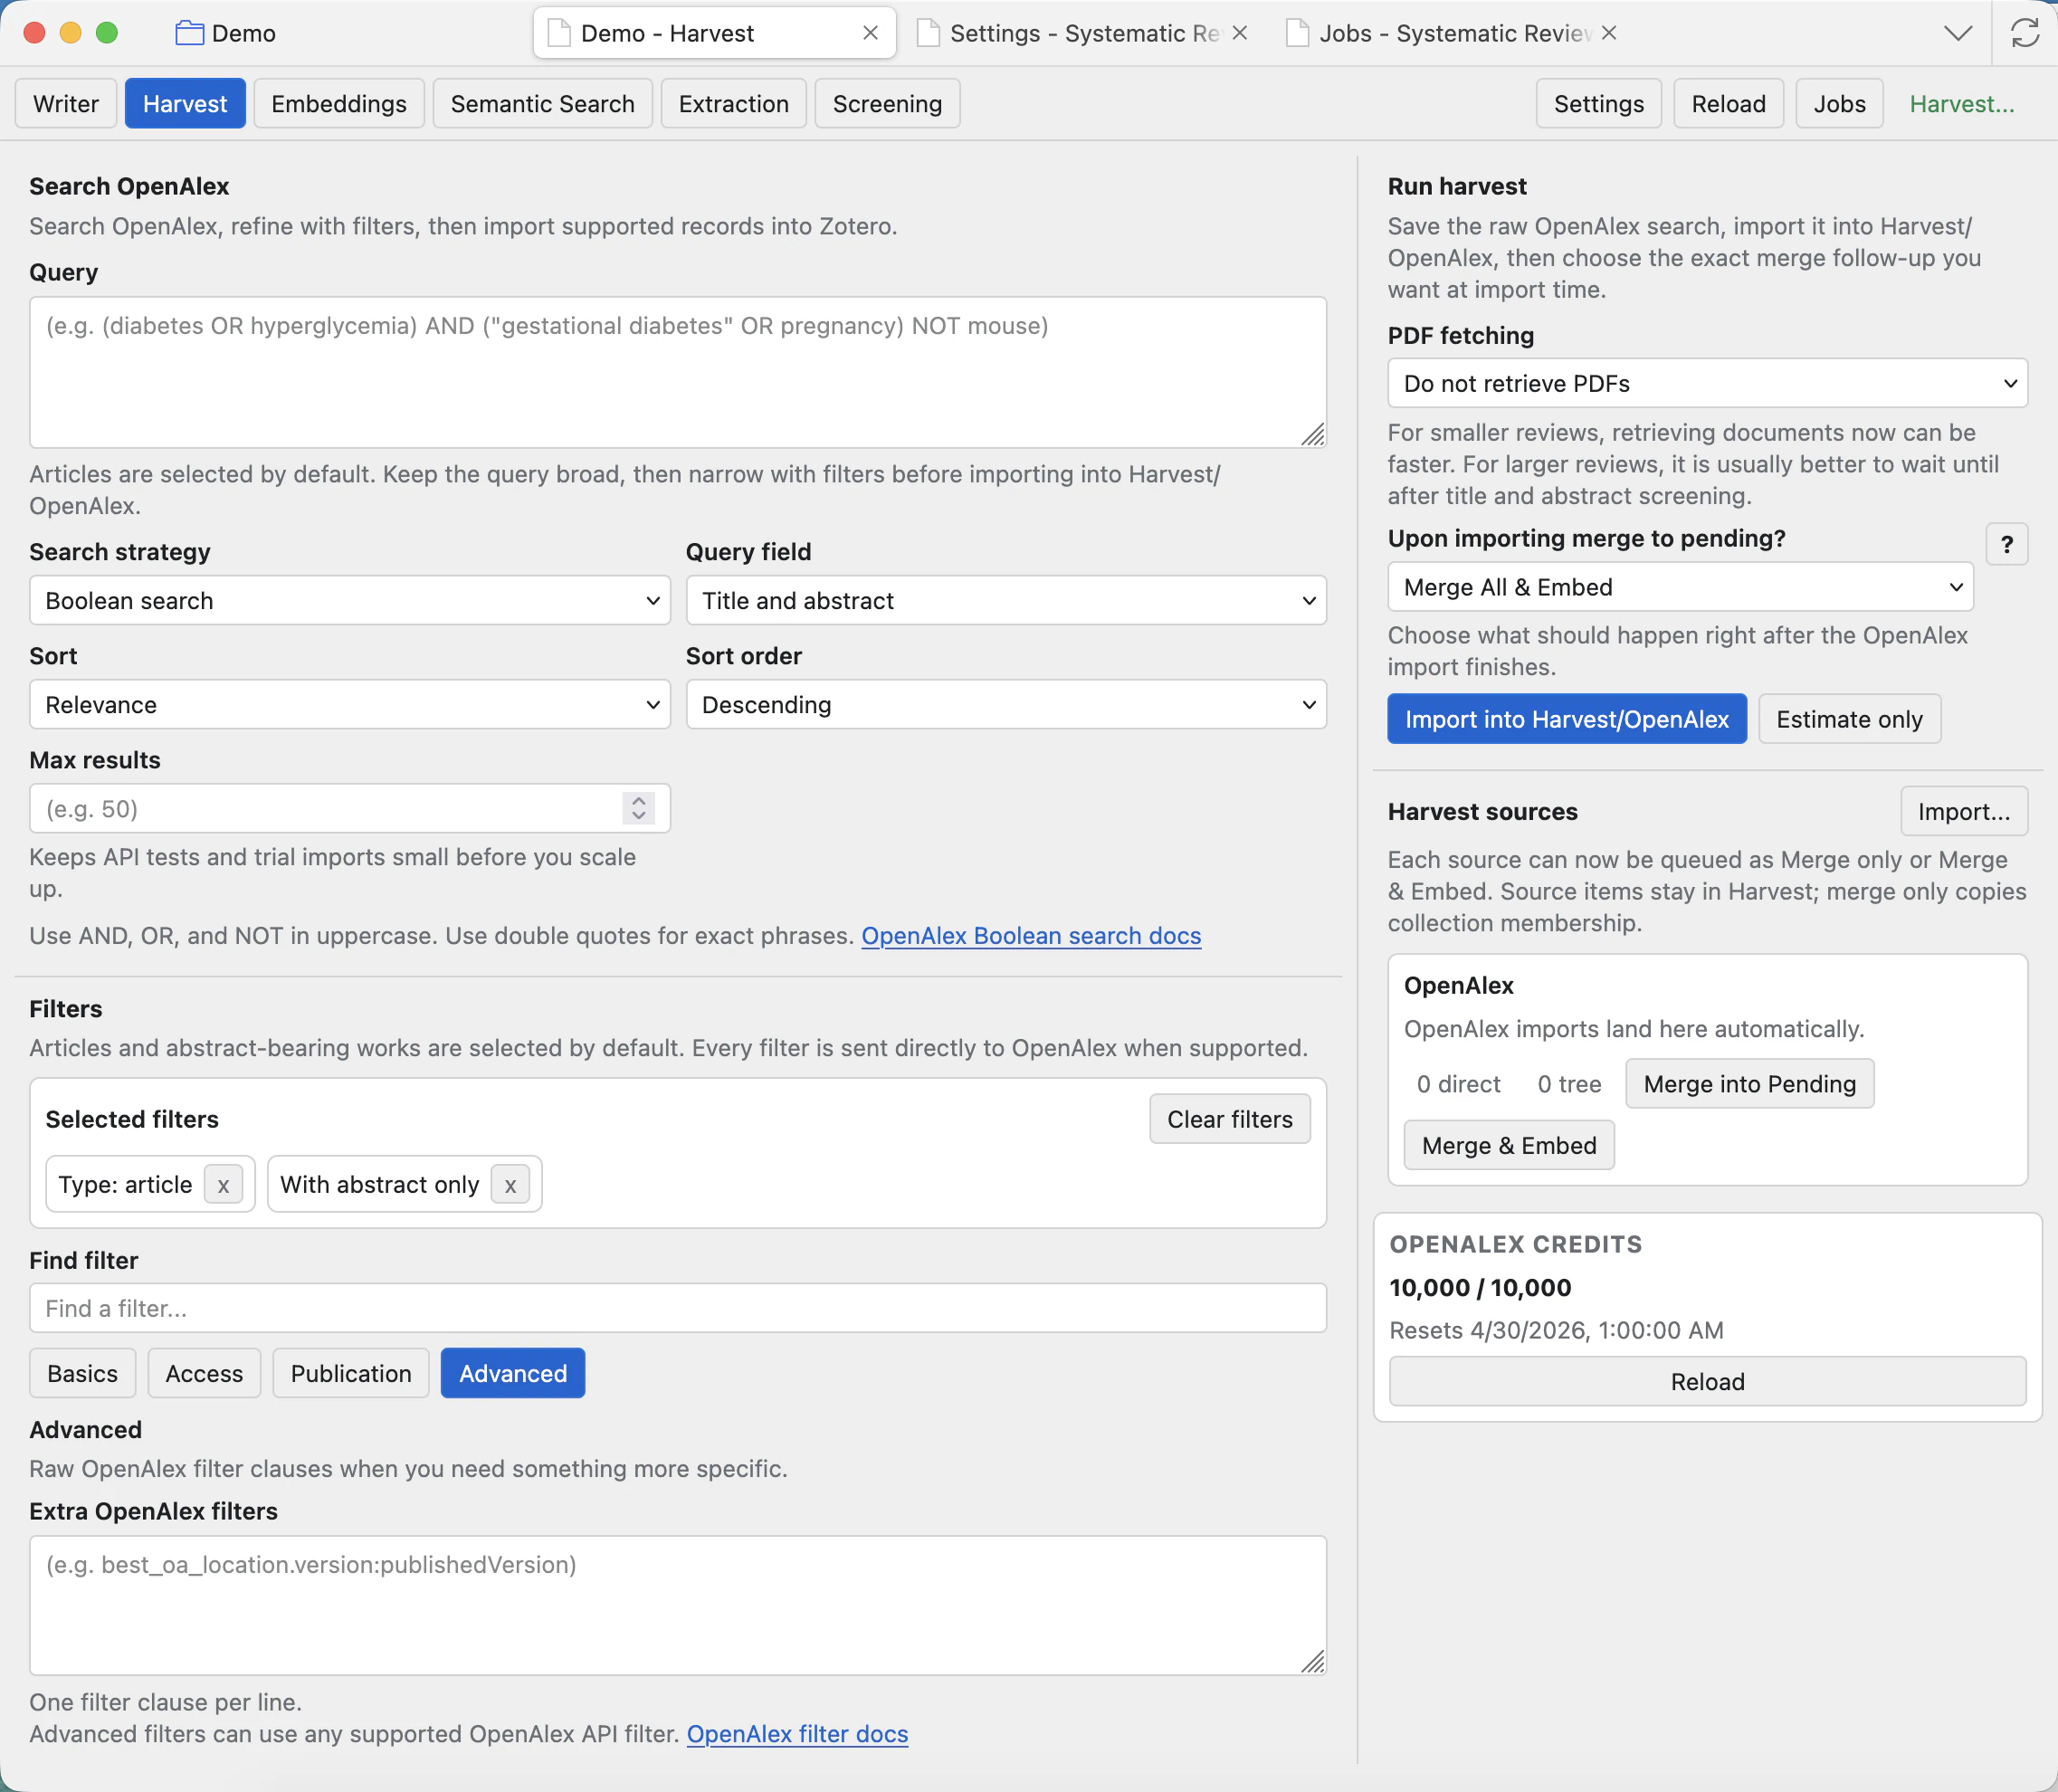
Task: Reload the OpenAlex credits
Action: 1707,1381
